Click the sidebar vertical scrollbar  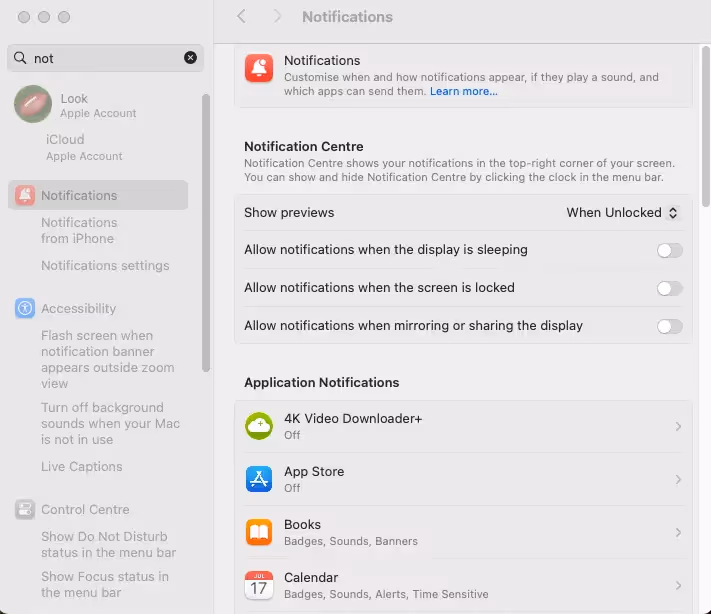[x=206, y=233]
